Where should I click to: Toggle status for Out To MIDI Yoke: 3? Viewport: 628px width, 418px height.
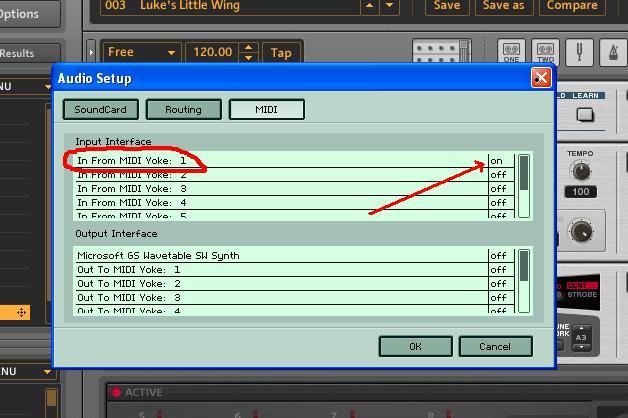(501, 297)
